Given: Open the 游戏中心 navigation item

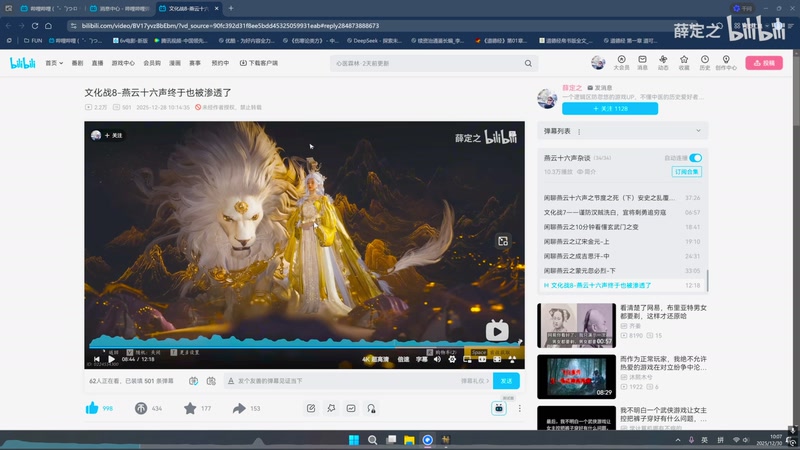Looking at the screenshot, I should click(x=123, y=63).
